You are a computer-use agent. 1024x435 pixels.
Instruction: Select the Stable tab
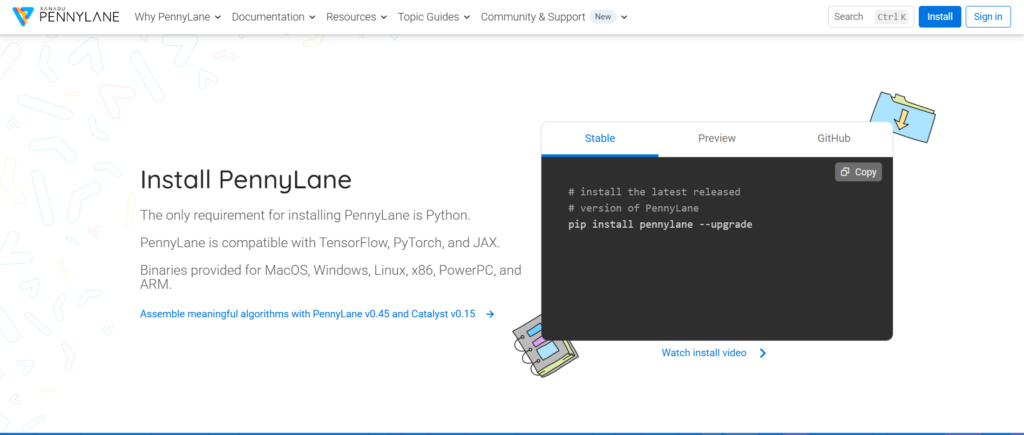pyautogui.click(x=600, y=138)
